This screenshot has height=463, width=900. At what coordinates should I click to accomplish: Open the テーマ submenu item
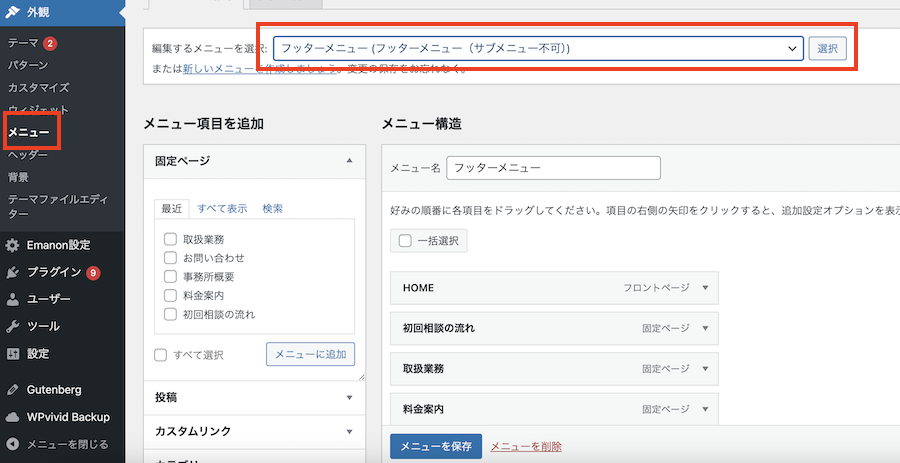[x=23, y=43]
